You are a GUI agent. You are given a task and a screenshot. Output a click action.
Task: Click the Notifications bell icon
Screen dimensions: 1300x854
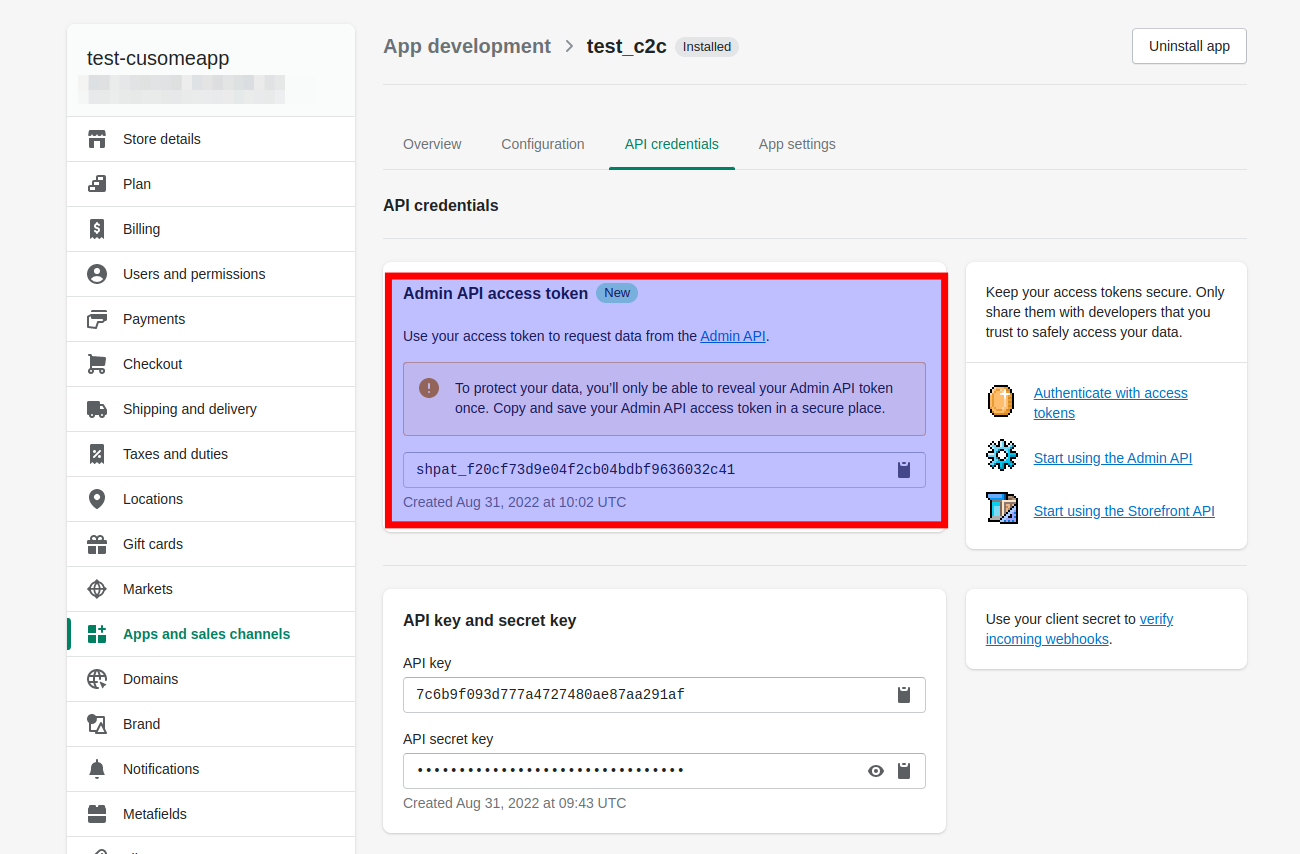tap(97, 769)
